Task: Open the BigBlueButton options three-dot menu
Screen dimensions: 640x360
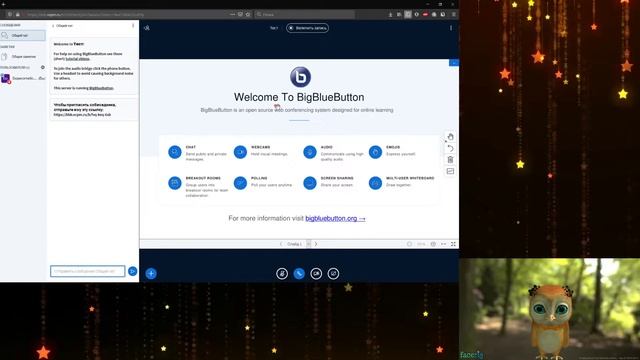Action: point(451,28)
